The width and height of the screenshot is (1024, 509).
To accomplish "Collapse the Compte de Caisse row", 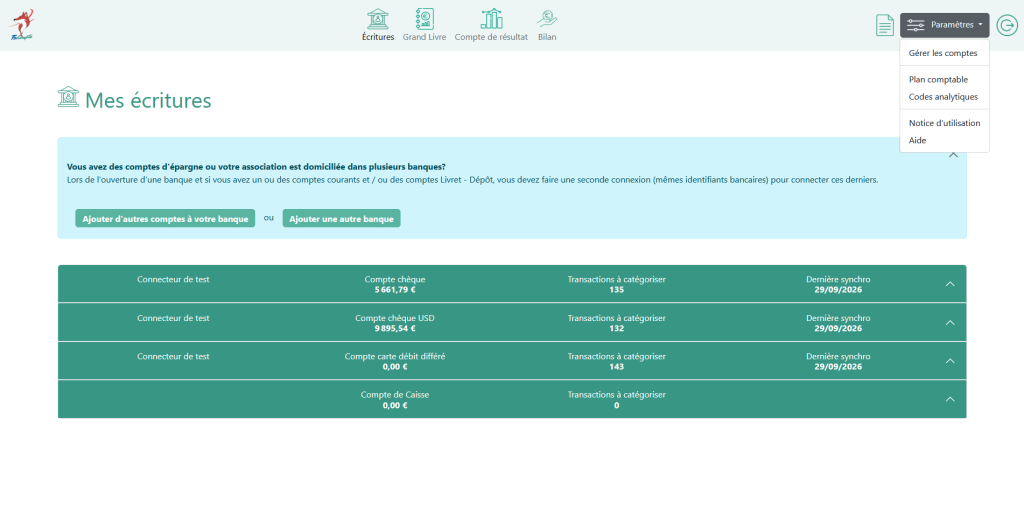I will point(950,400).
